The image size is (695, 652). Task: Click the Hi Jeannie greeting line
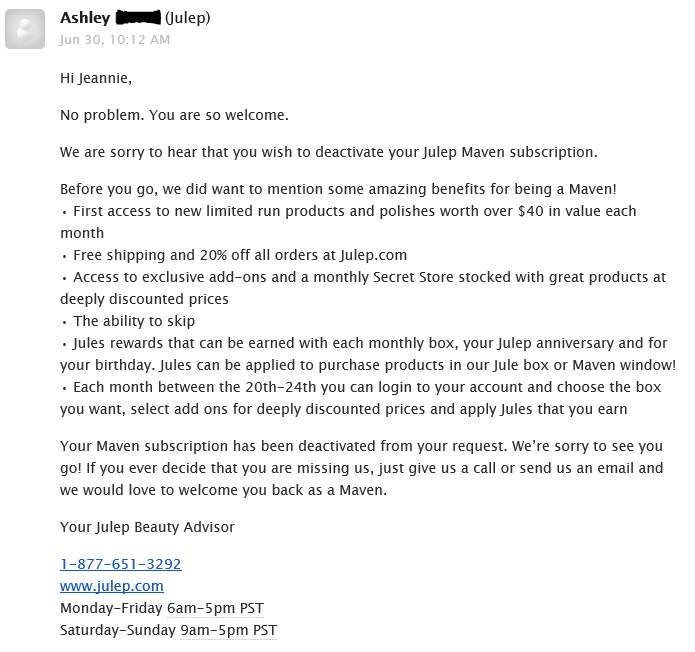(95, 78)
